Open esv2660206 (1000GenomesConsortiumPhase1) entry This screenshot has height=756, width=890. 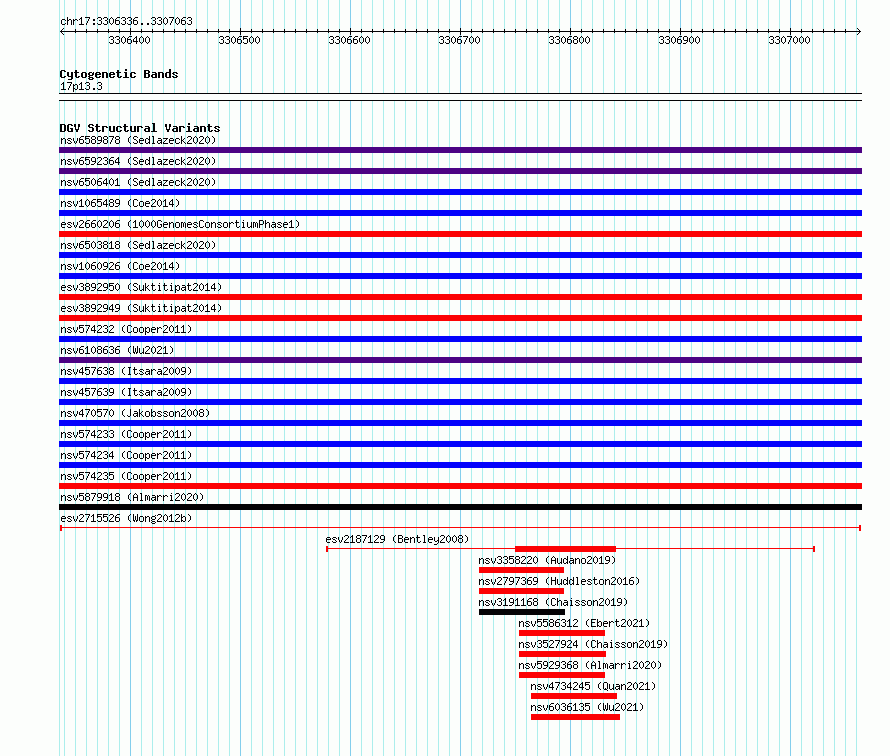180,224
